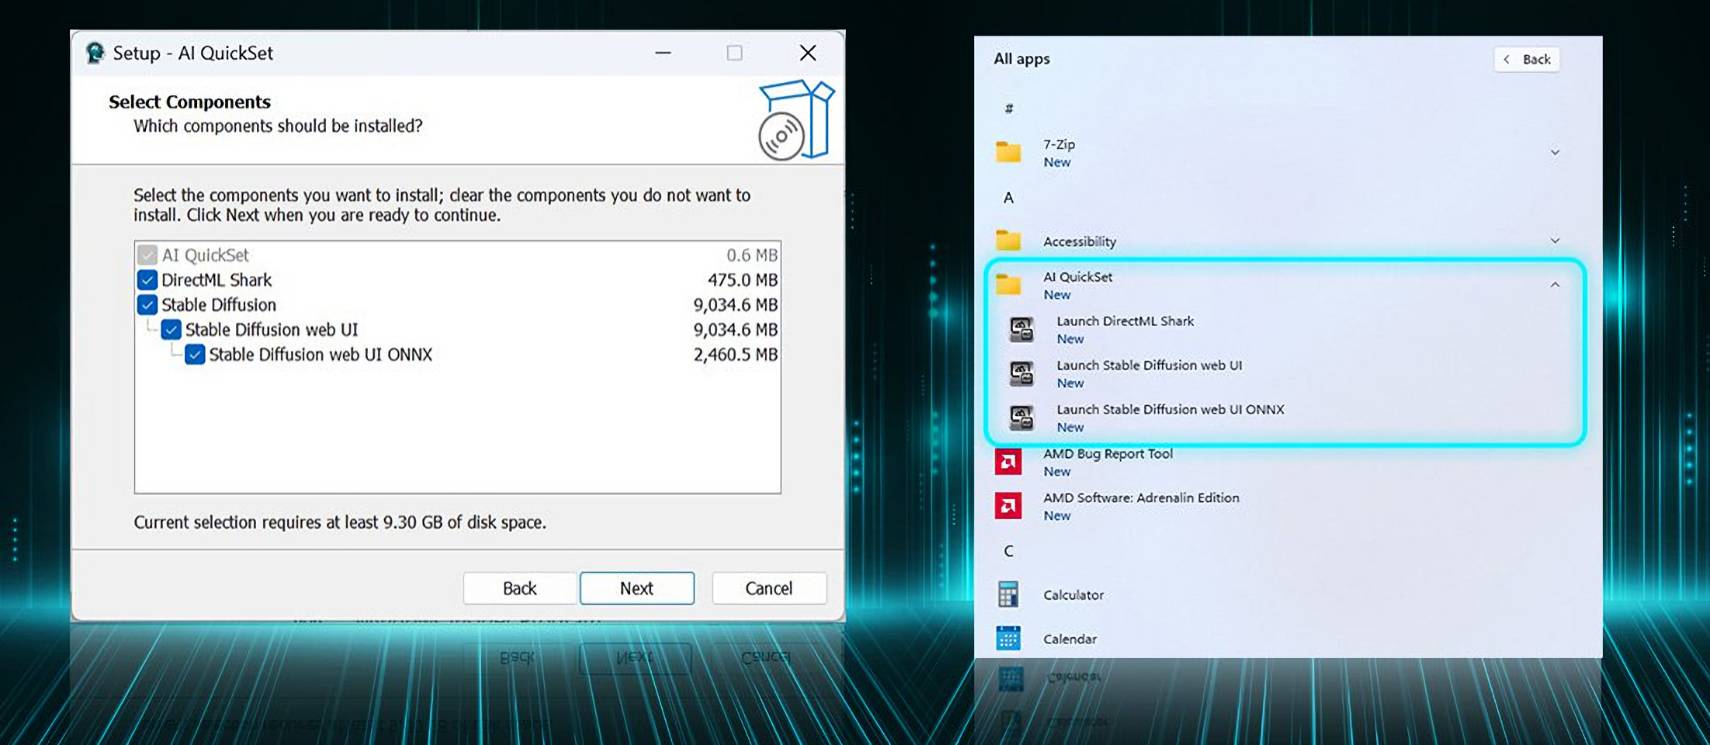1710x745 pixels.
Task: Go Back from All apps list
Action: (x=1527, y=59)
